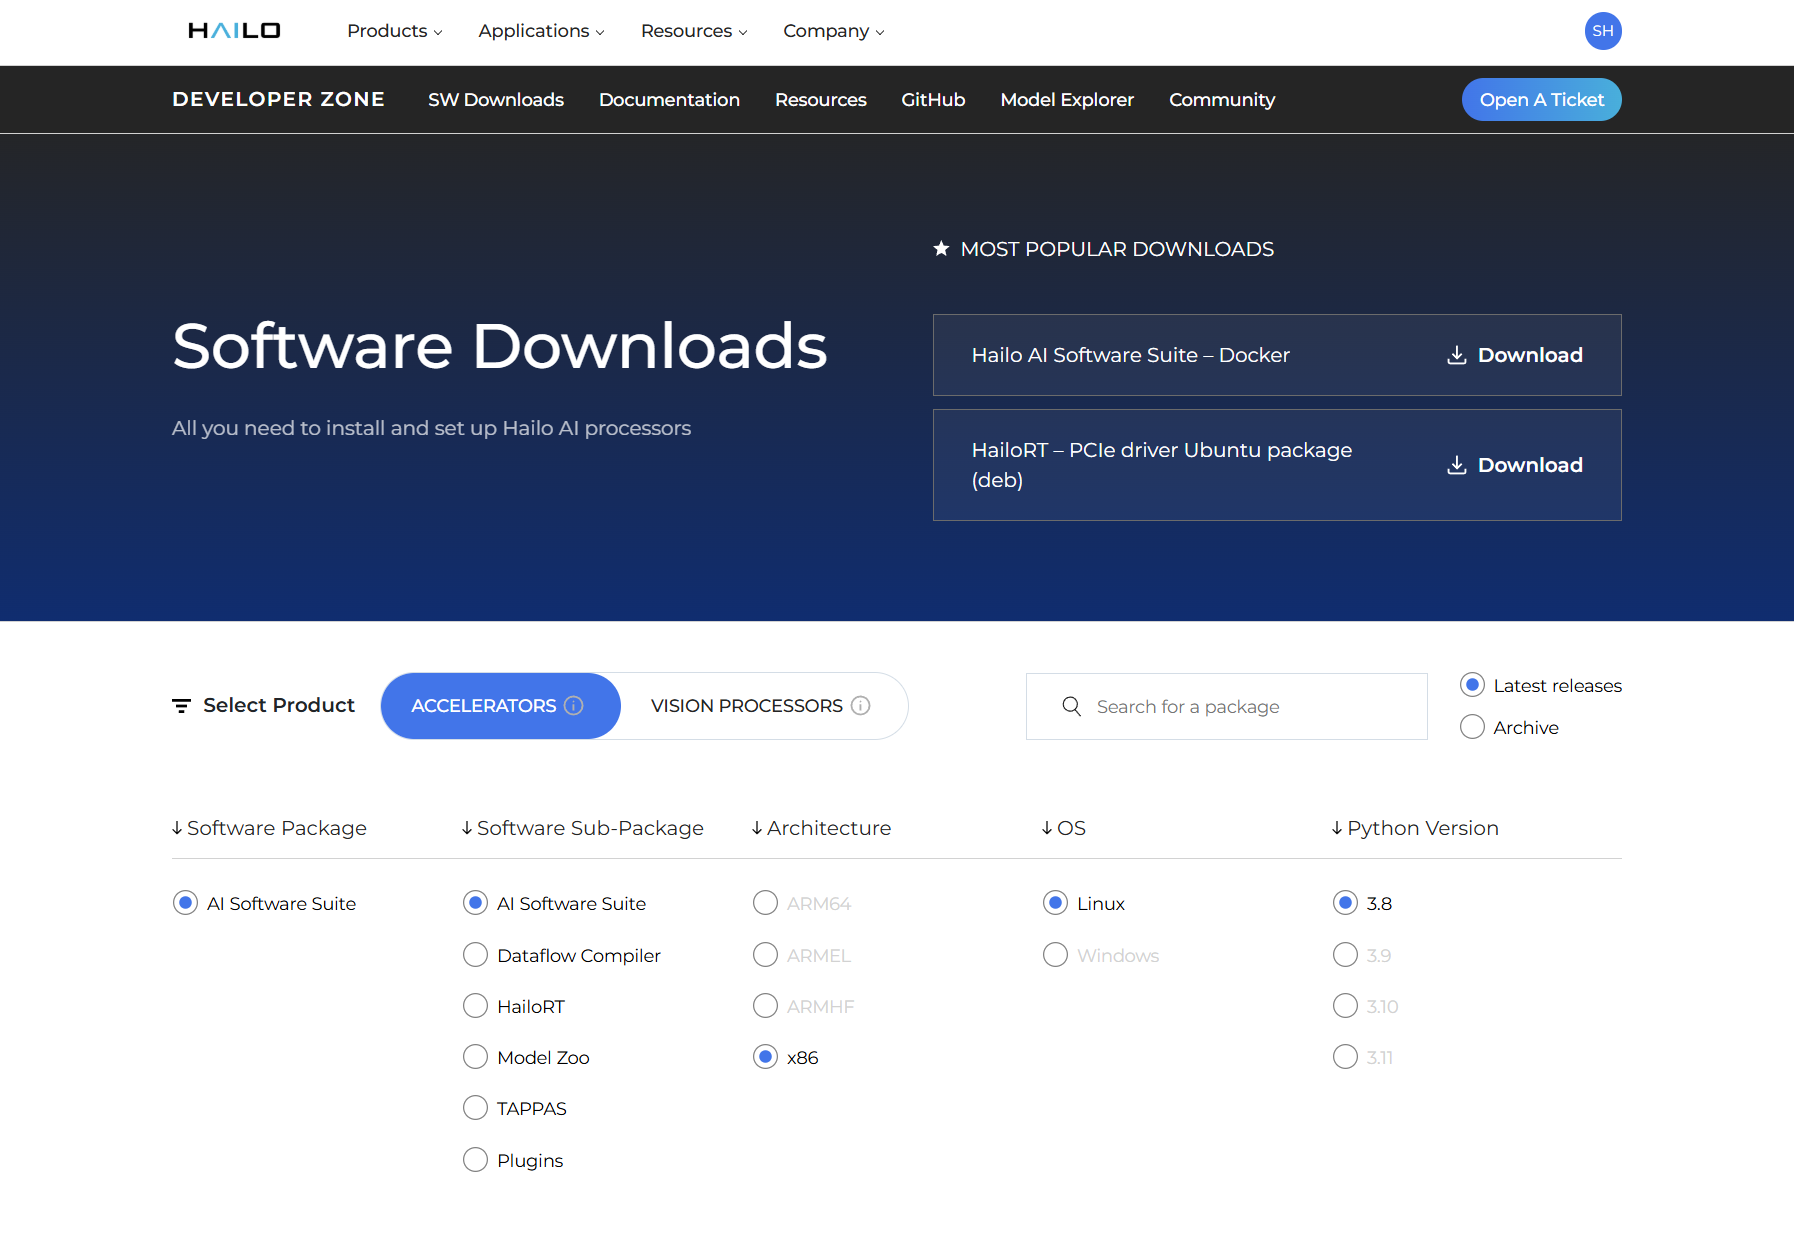Choose the Dataflow Compiler sub-package
This screenshot has width=1794, height=1238.
[x=476, y=955]
